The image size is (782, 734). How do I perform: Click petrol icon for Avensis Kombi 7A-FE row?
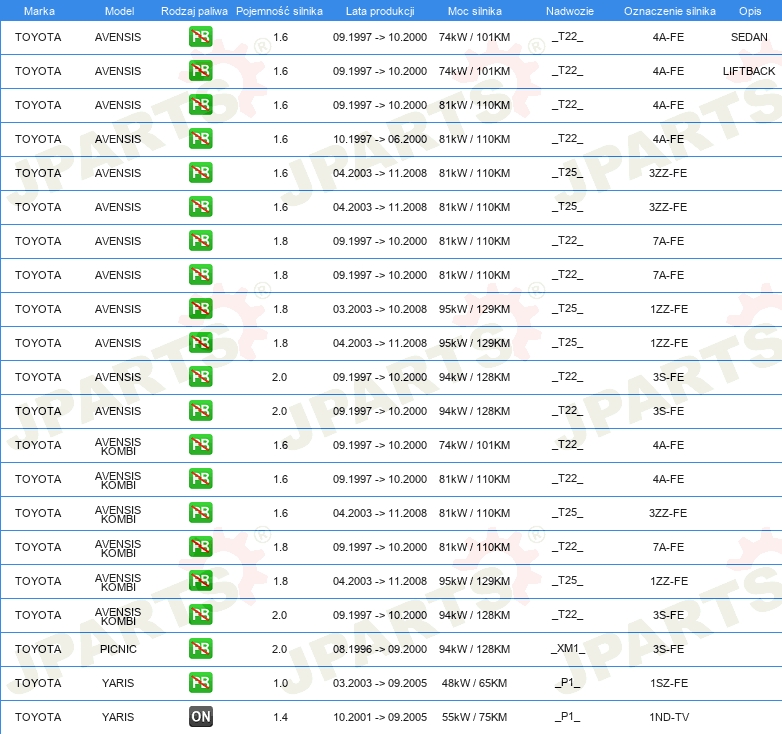tap(201, 546)
